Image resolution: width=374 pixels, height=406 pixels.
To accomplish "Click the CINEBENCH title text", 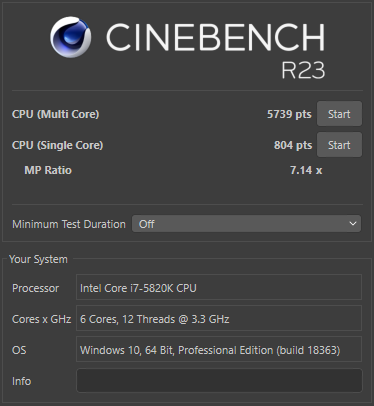I will click(215, 37).
